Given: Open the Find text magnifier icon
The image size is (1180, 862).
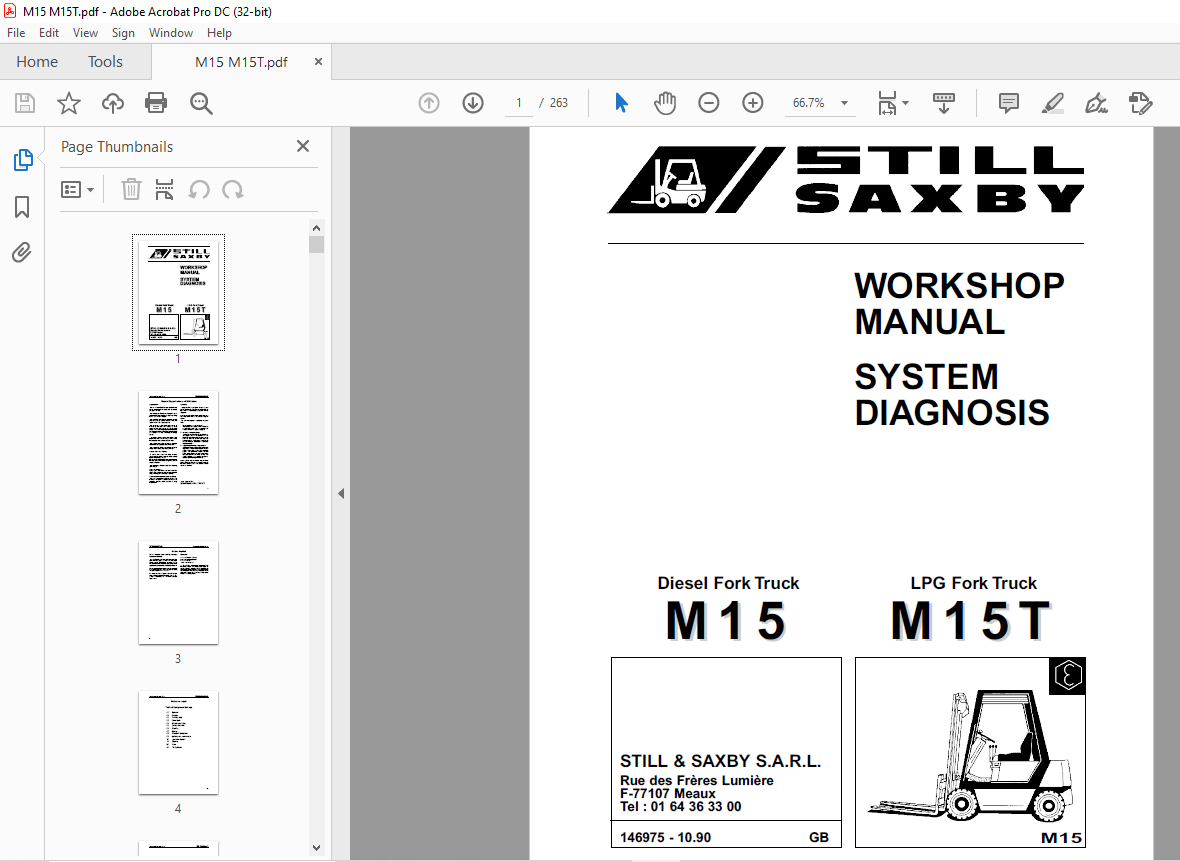Looking at the screenshot, I should coord(201,103).
